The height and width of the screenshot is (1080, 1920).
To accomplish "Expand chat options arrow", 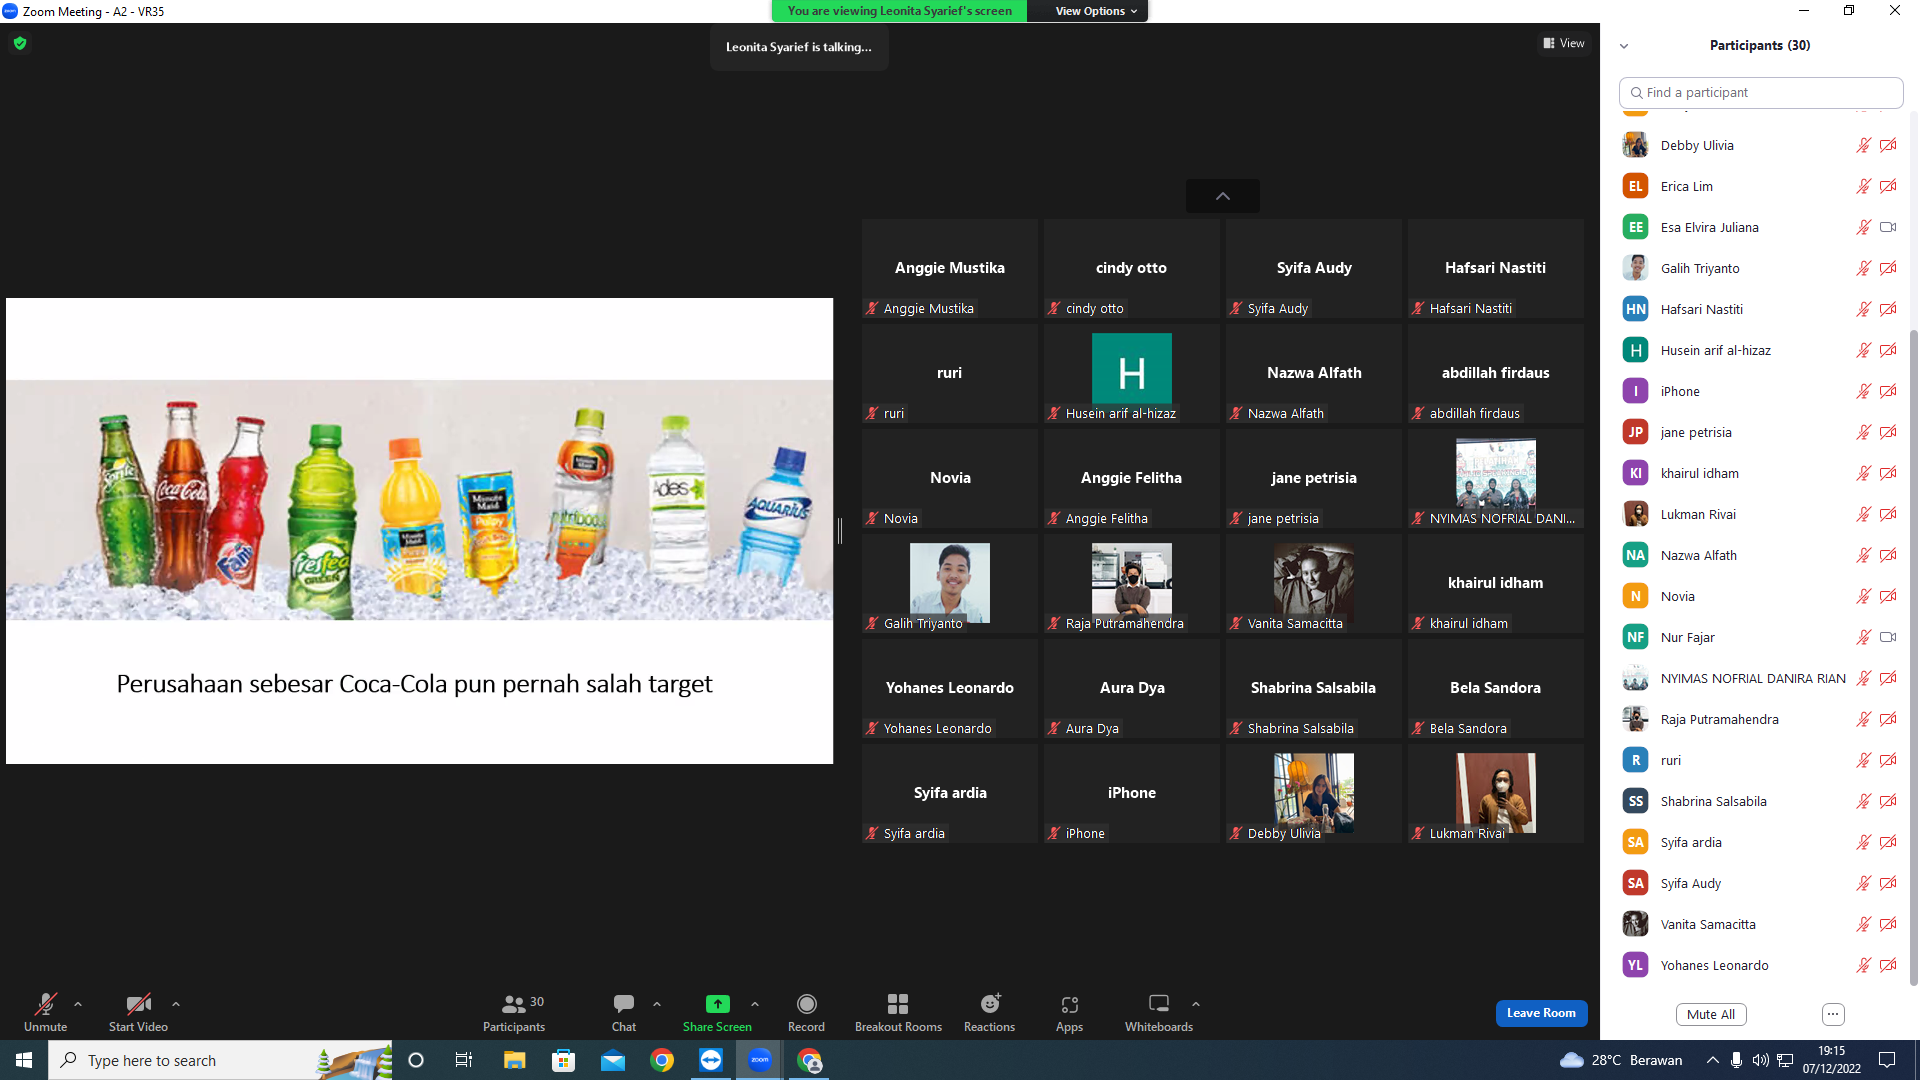I will 657,1004.
